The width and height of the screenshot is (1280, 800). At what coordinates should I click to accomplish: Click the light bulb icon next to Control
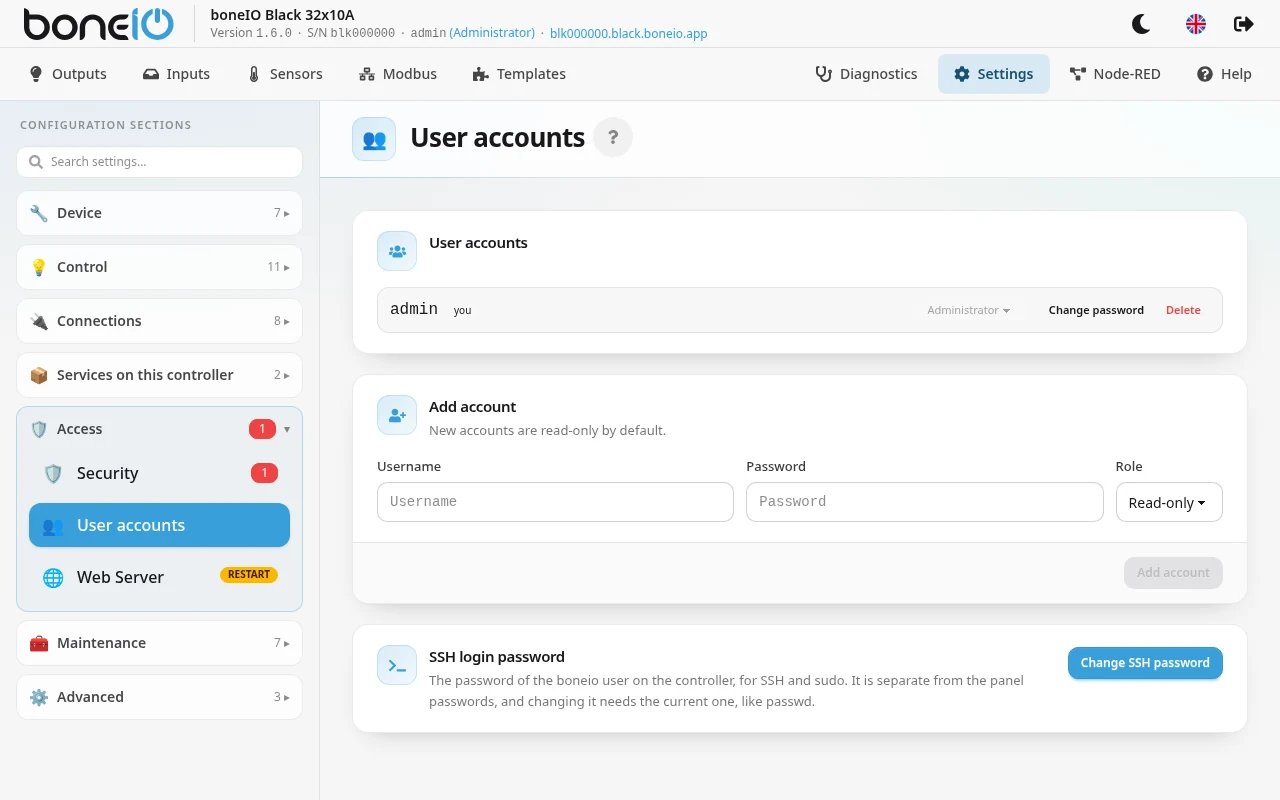(x=39, y=267)
